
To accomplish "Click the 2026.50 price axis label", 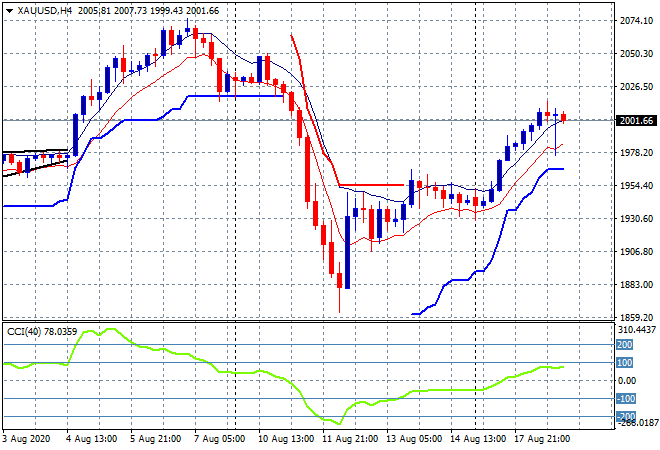I will (636, 87).
